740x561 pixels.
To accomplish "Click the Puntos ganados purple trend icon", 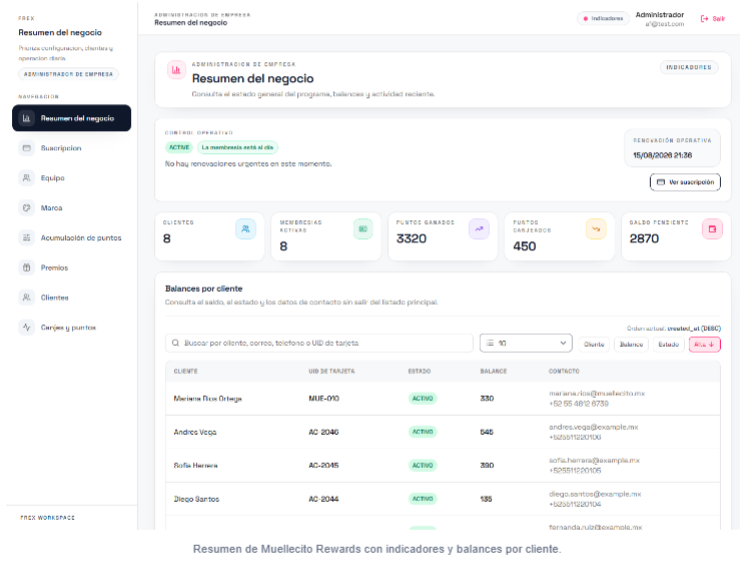I will pos(479,229).
